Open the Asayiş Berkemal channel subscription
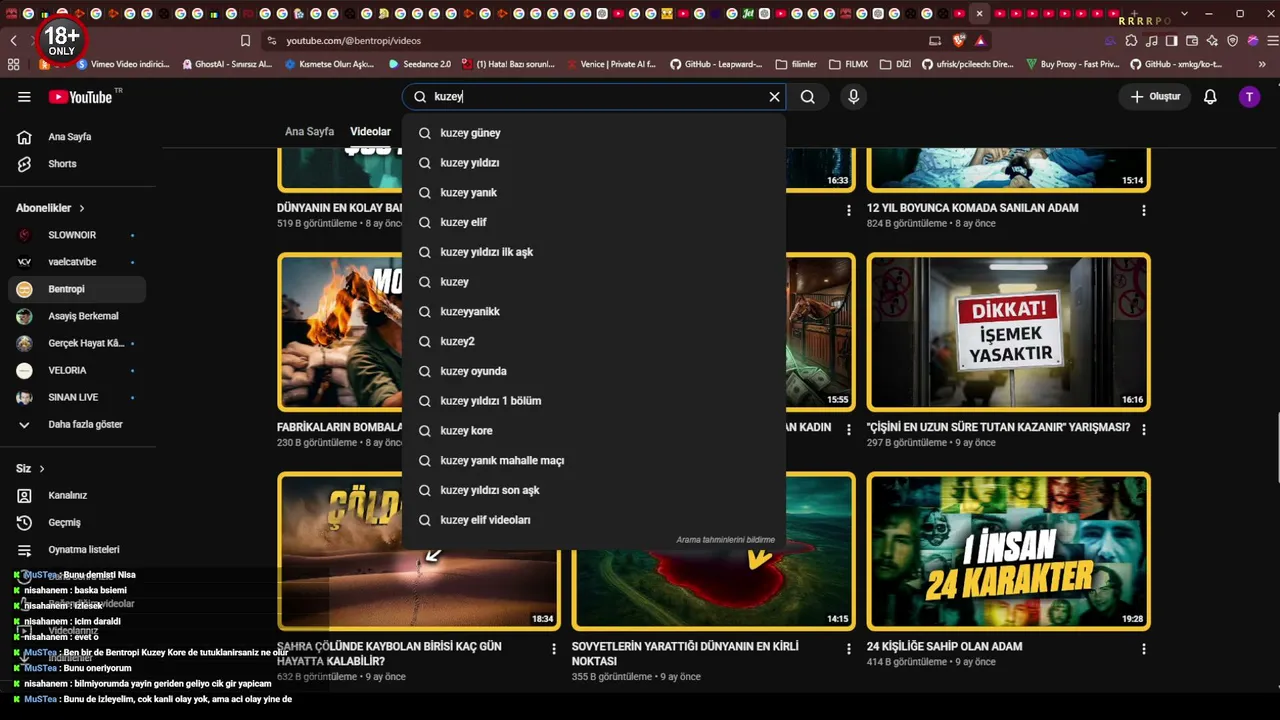 (x=77, y=316)
